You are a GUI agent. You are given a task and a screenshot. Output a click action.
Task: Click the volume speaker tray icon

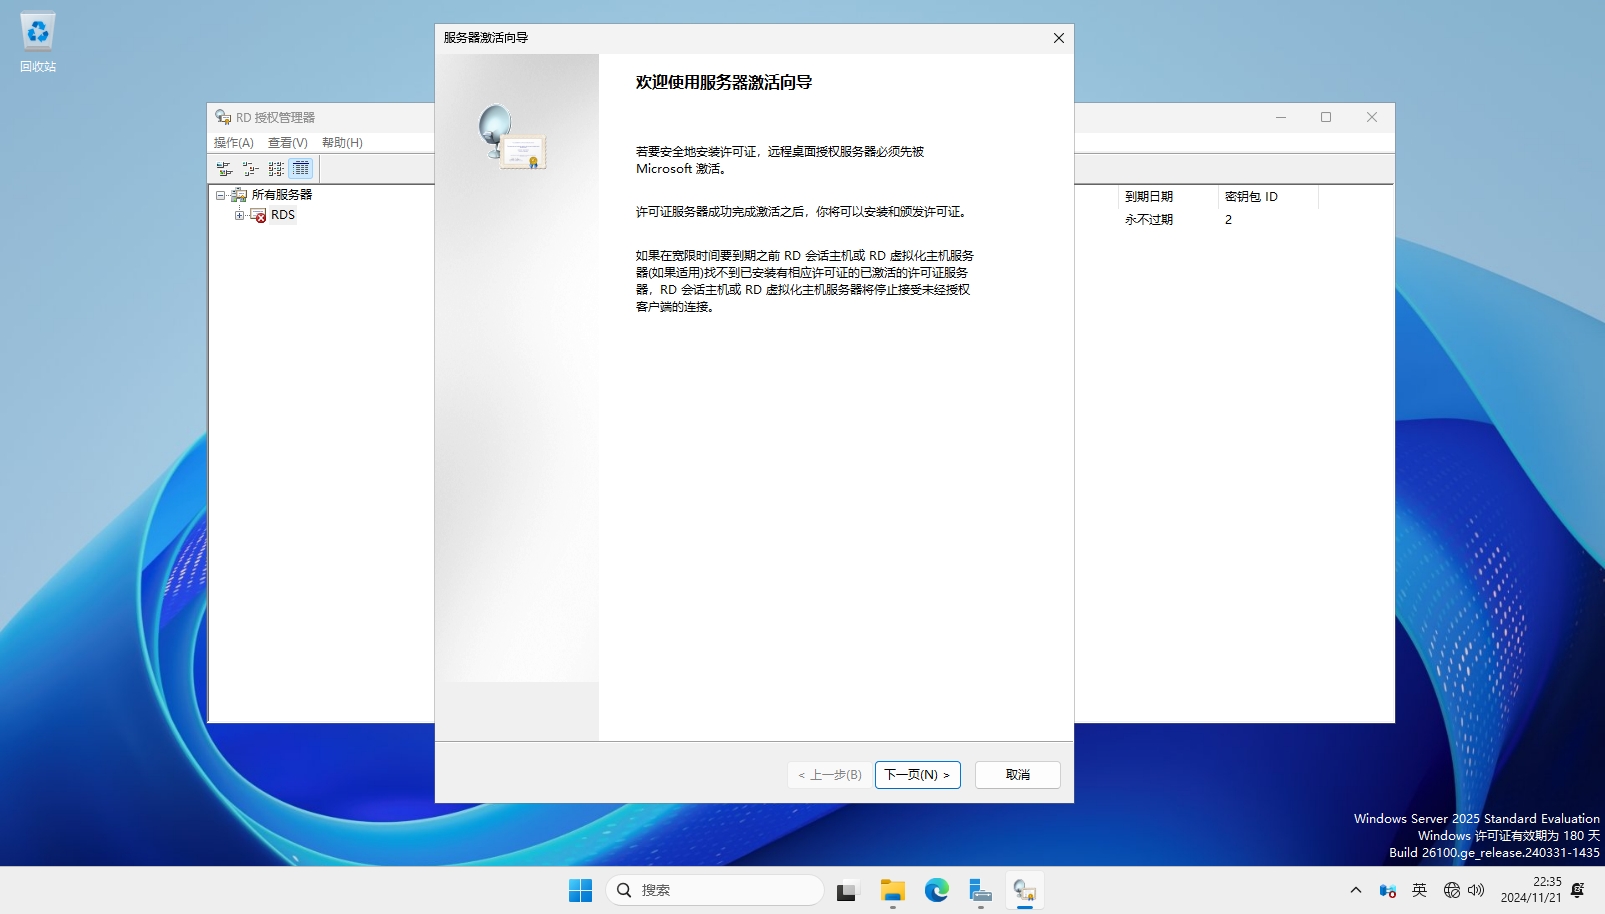pyautogui.click(x=1476, y=890)
